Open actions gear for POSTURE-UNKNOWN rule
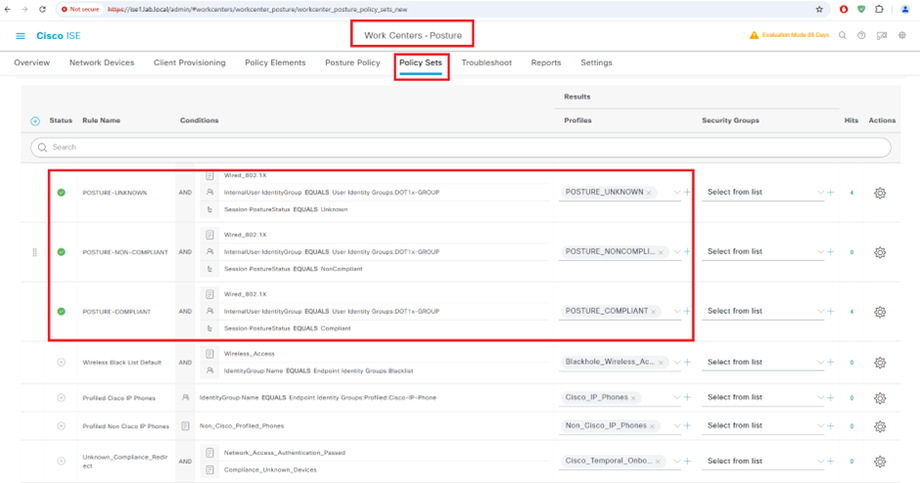Image resolution: width=920 pixels, height=483 pixels. point(880,193)
